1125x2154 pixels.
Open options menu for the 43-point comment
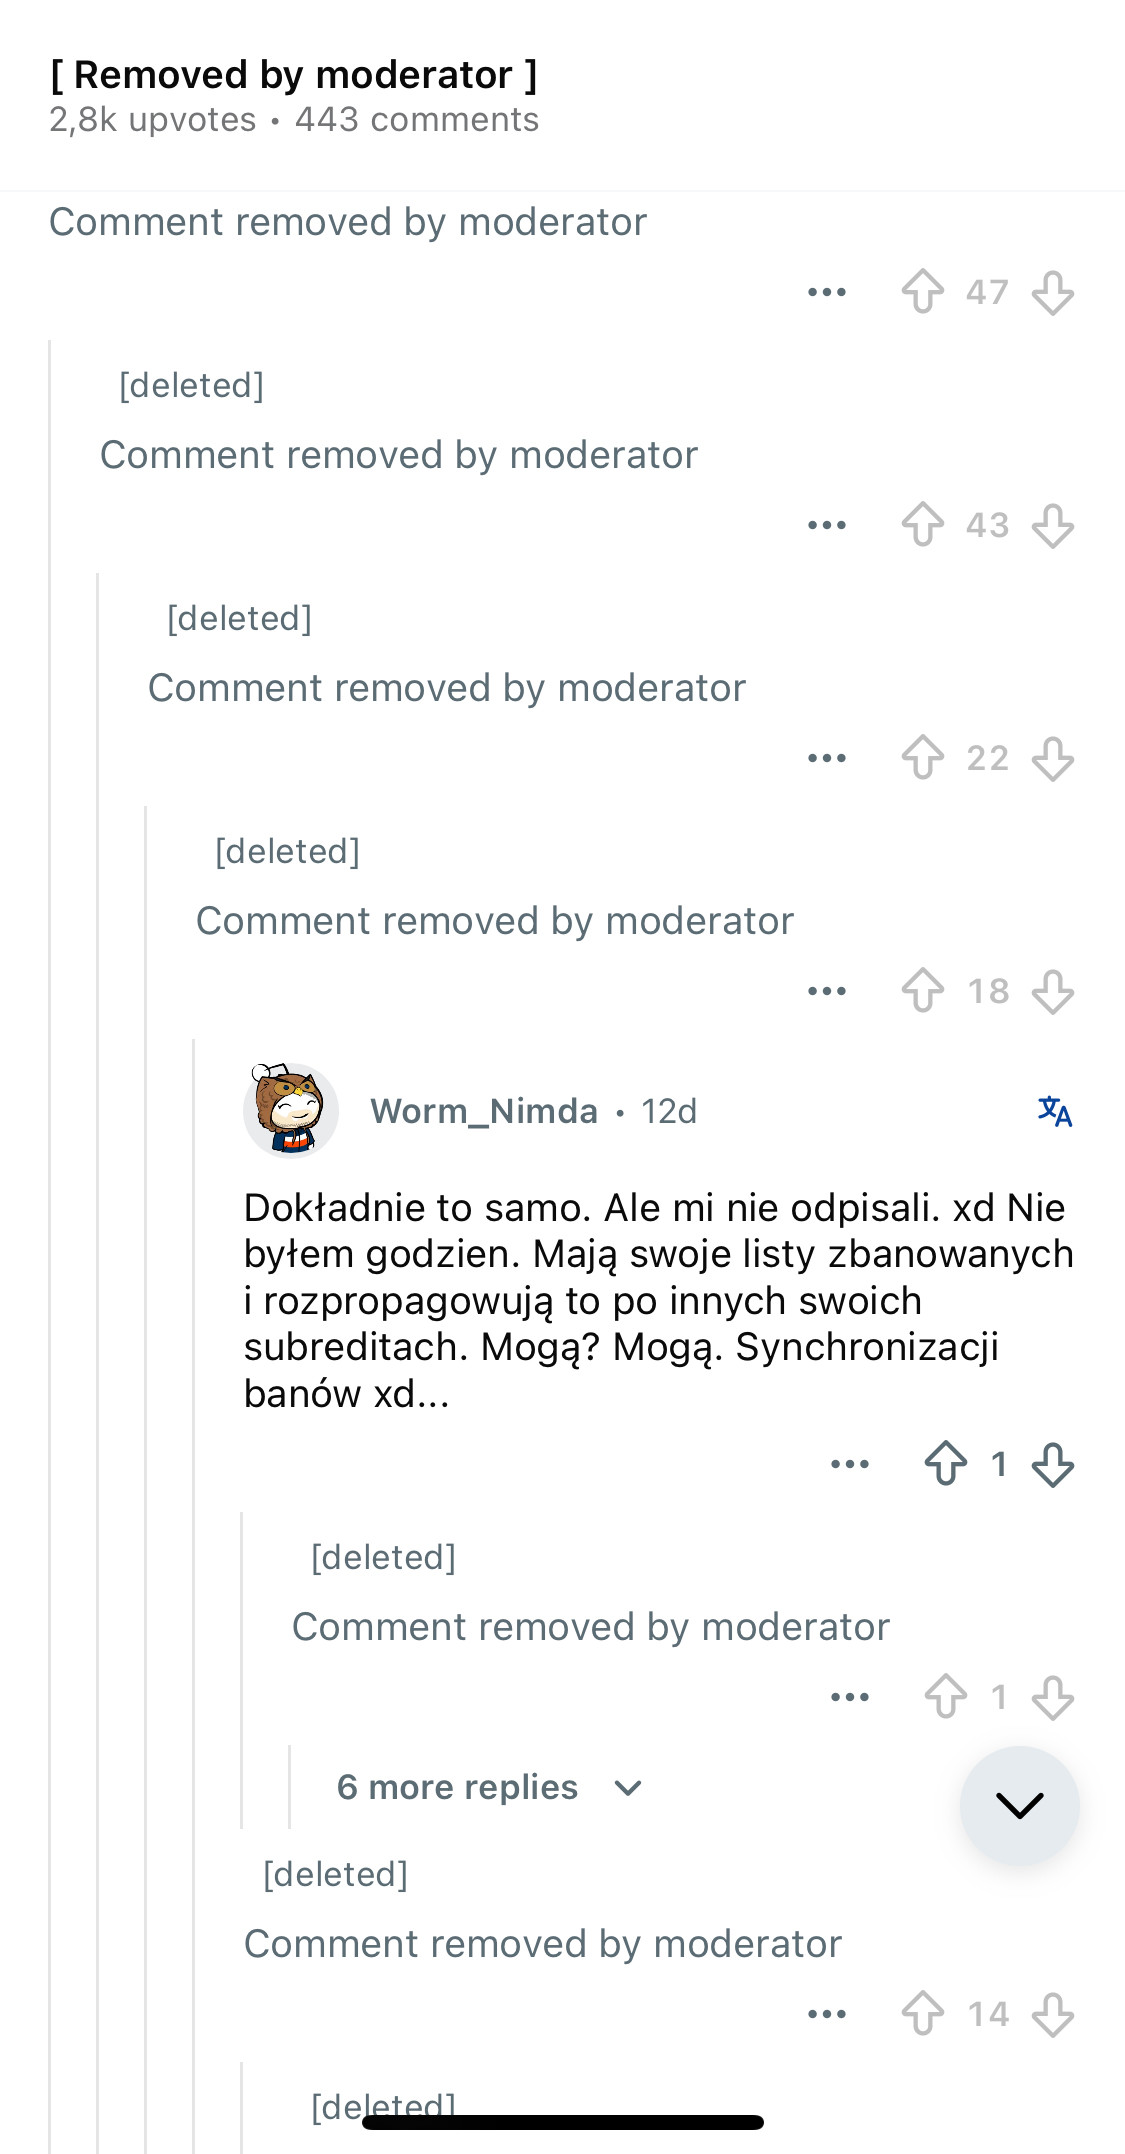click(x=827, y=525)
